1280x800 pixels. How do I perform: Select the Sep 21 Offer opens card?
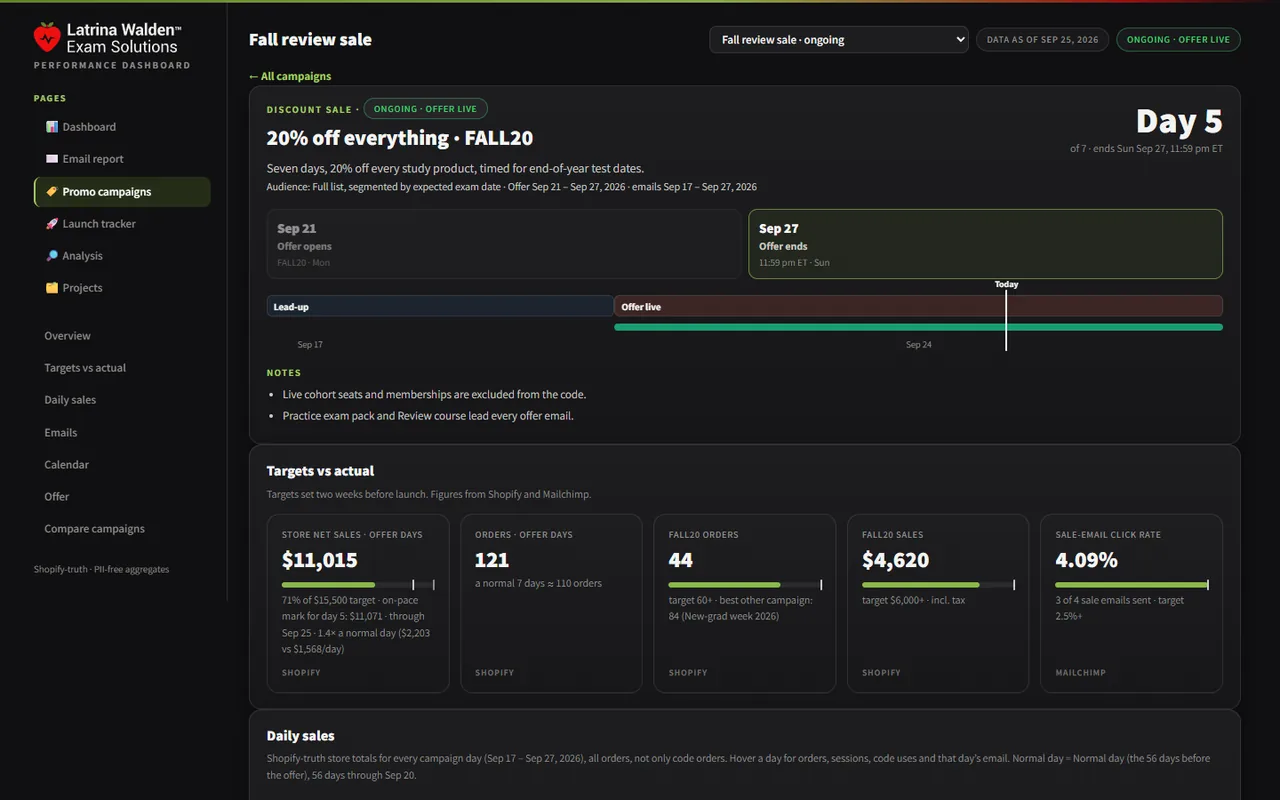[504, 244]
